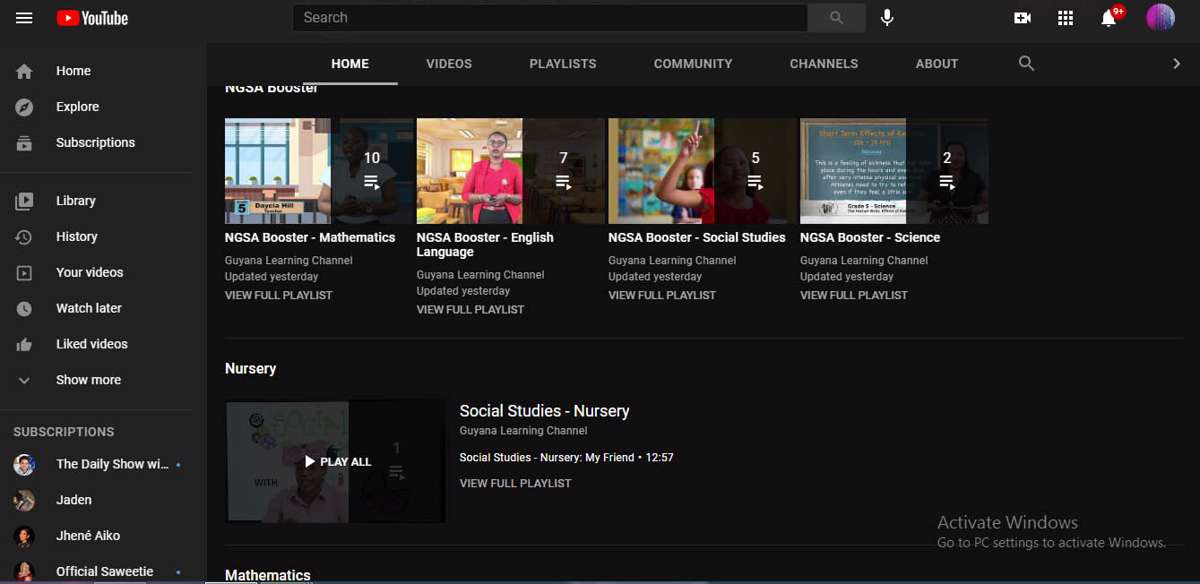Open The Daily Show channel avatar
Screen dimensions: 1200x584
[x=24, y=464]
